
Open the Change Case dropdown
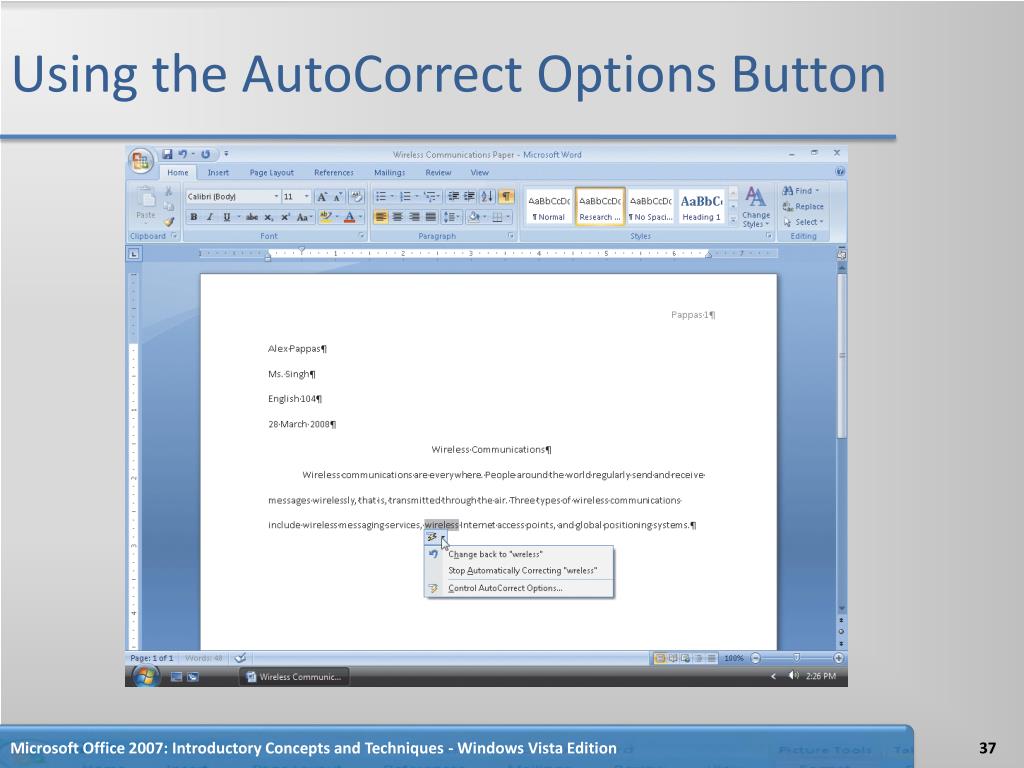[304, 217]
